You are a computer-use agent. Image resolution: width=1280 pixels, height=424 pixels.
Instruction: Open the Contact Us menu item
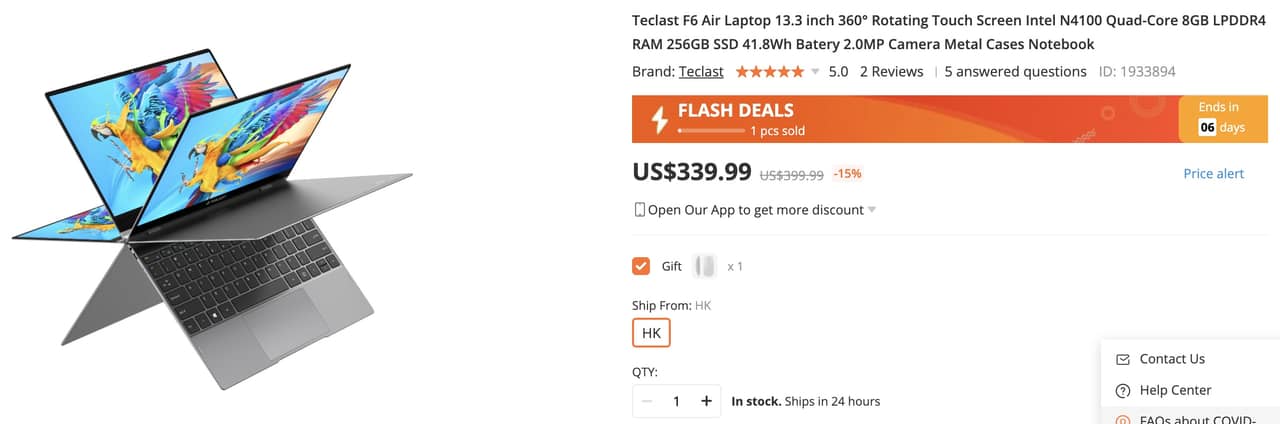tap(1172, 359)
